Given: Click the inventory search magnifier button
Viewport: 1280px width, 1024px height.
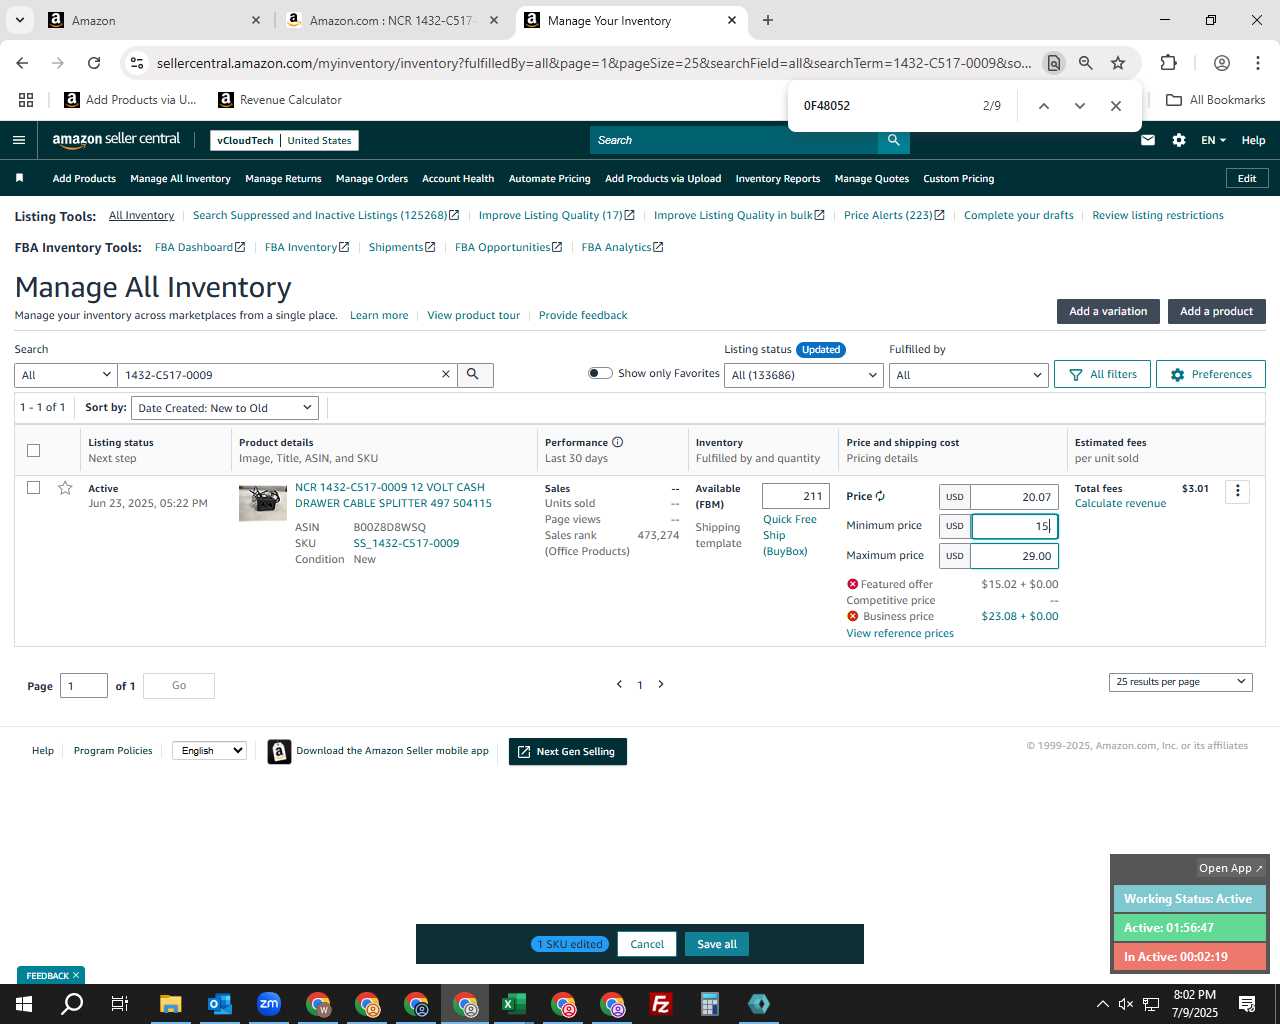Looking at the screenshot, I should click(474, 375).
